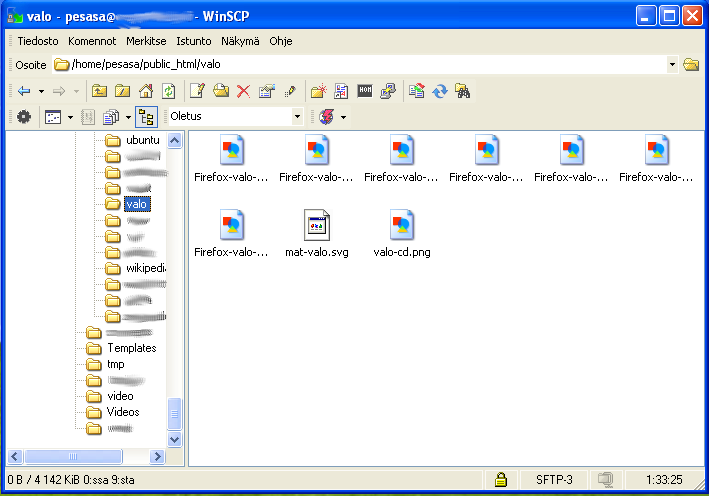Open the Tiedosto menu
This screenshot has width=709, height=496.
coord(38,41)
